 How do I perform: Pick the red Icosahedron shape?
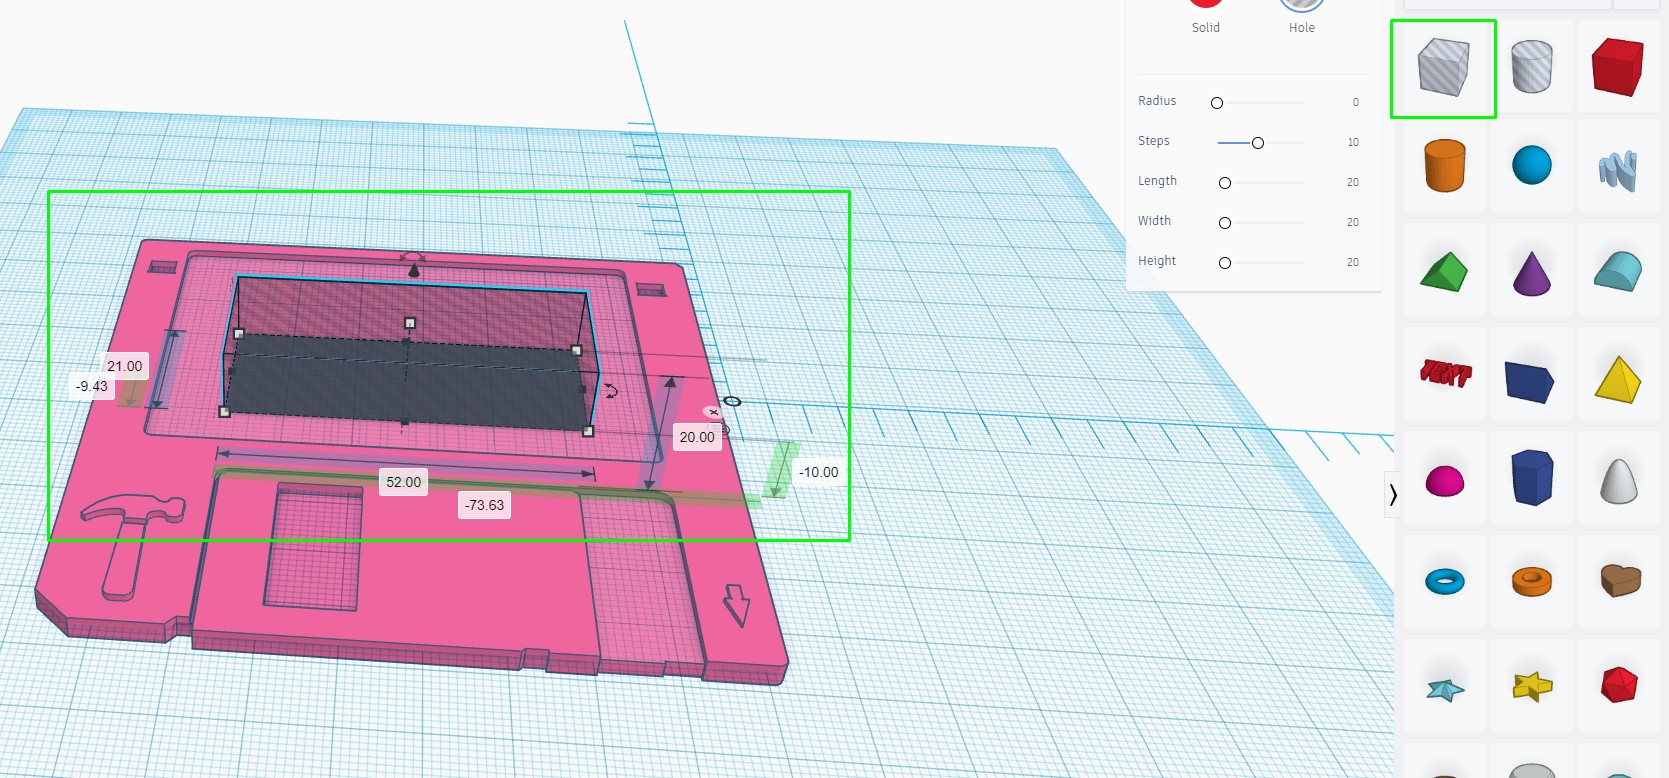pos(1618,685)
